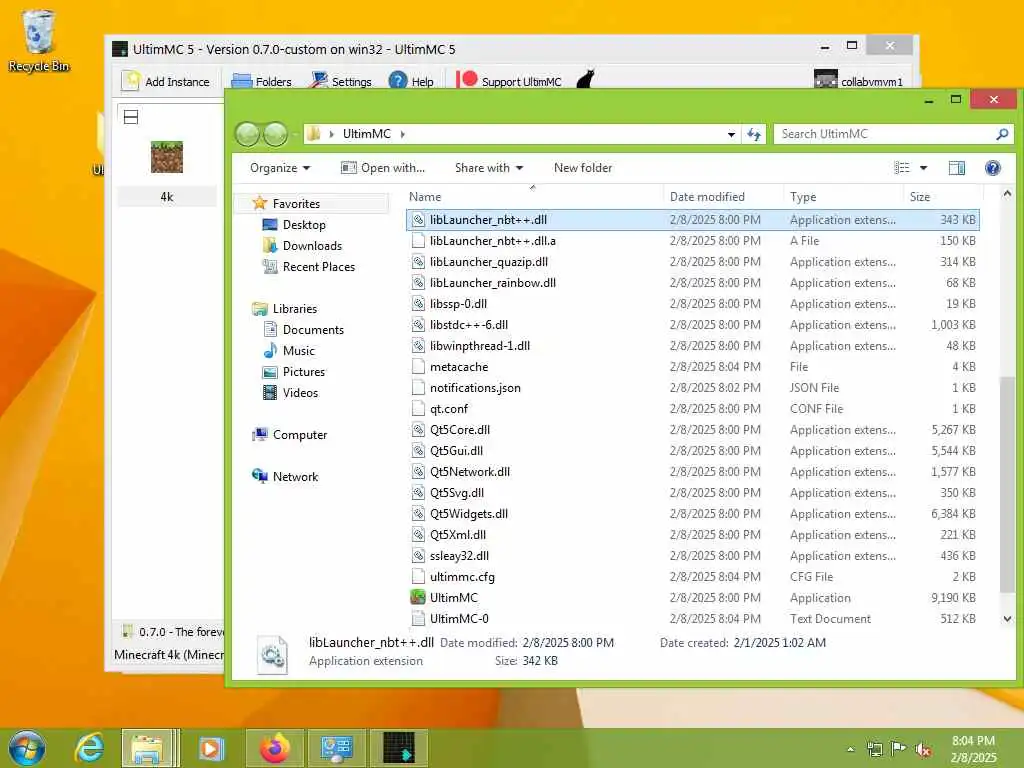Select UltimMC-0 text document
Screen dimensions: 1024x768
692,618
